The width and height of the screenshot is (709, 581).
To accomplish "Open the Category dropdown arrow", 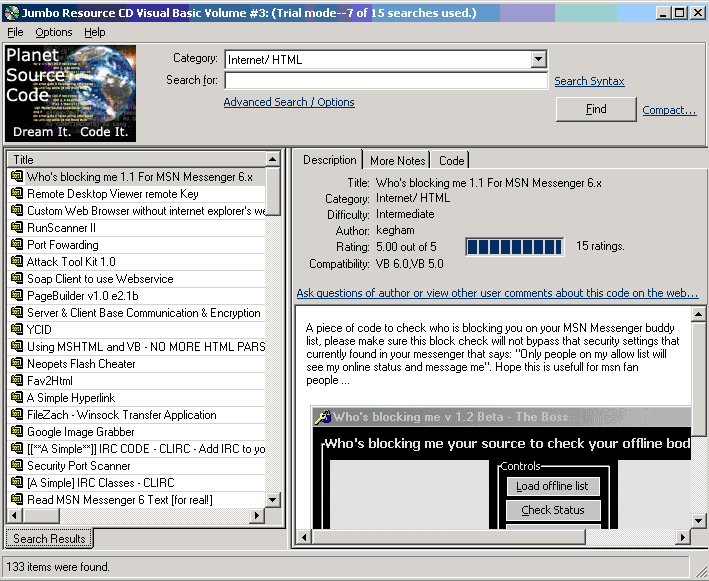I will (x=538, y=59).
